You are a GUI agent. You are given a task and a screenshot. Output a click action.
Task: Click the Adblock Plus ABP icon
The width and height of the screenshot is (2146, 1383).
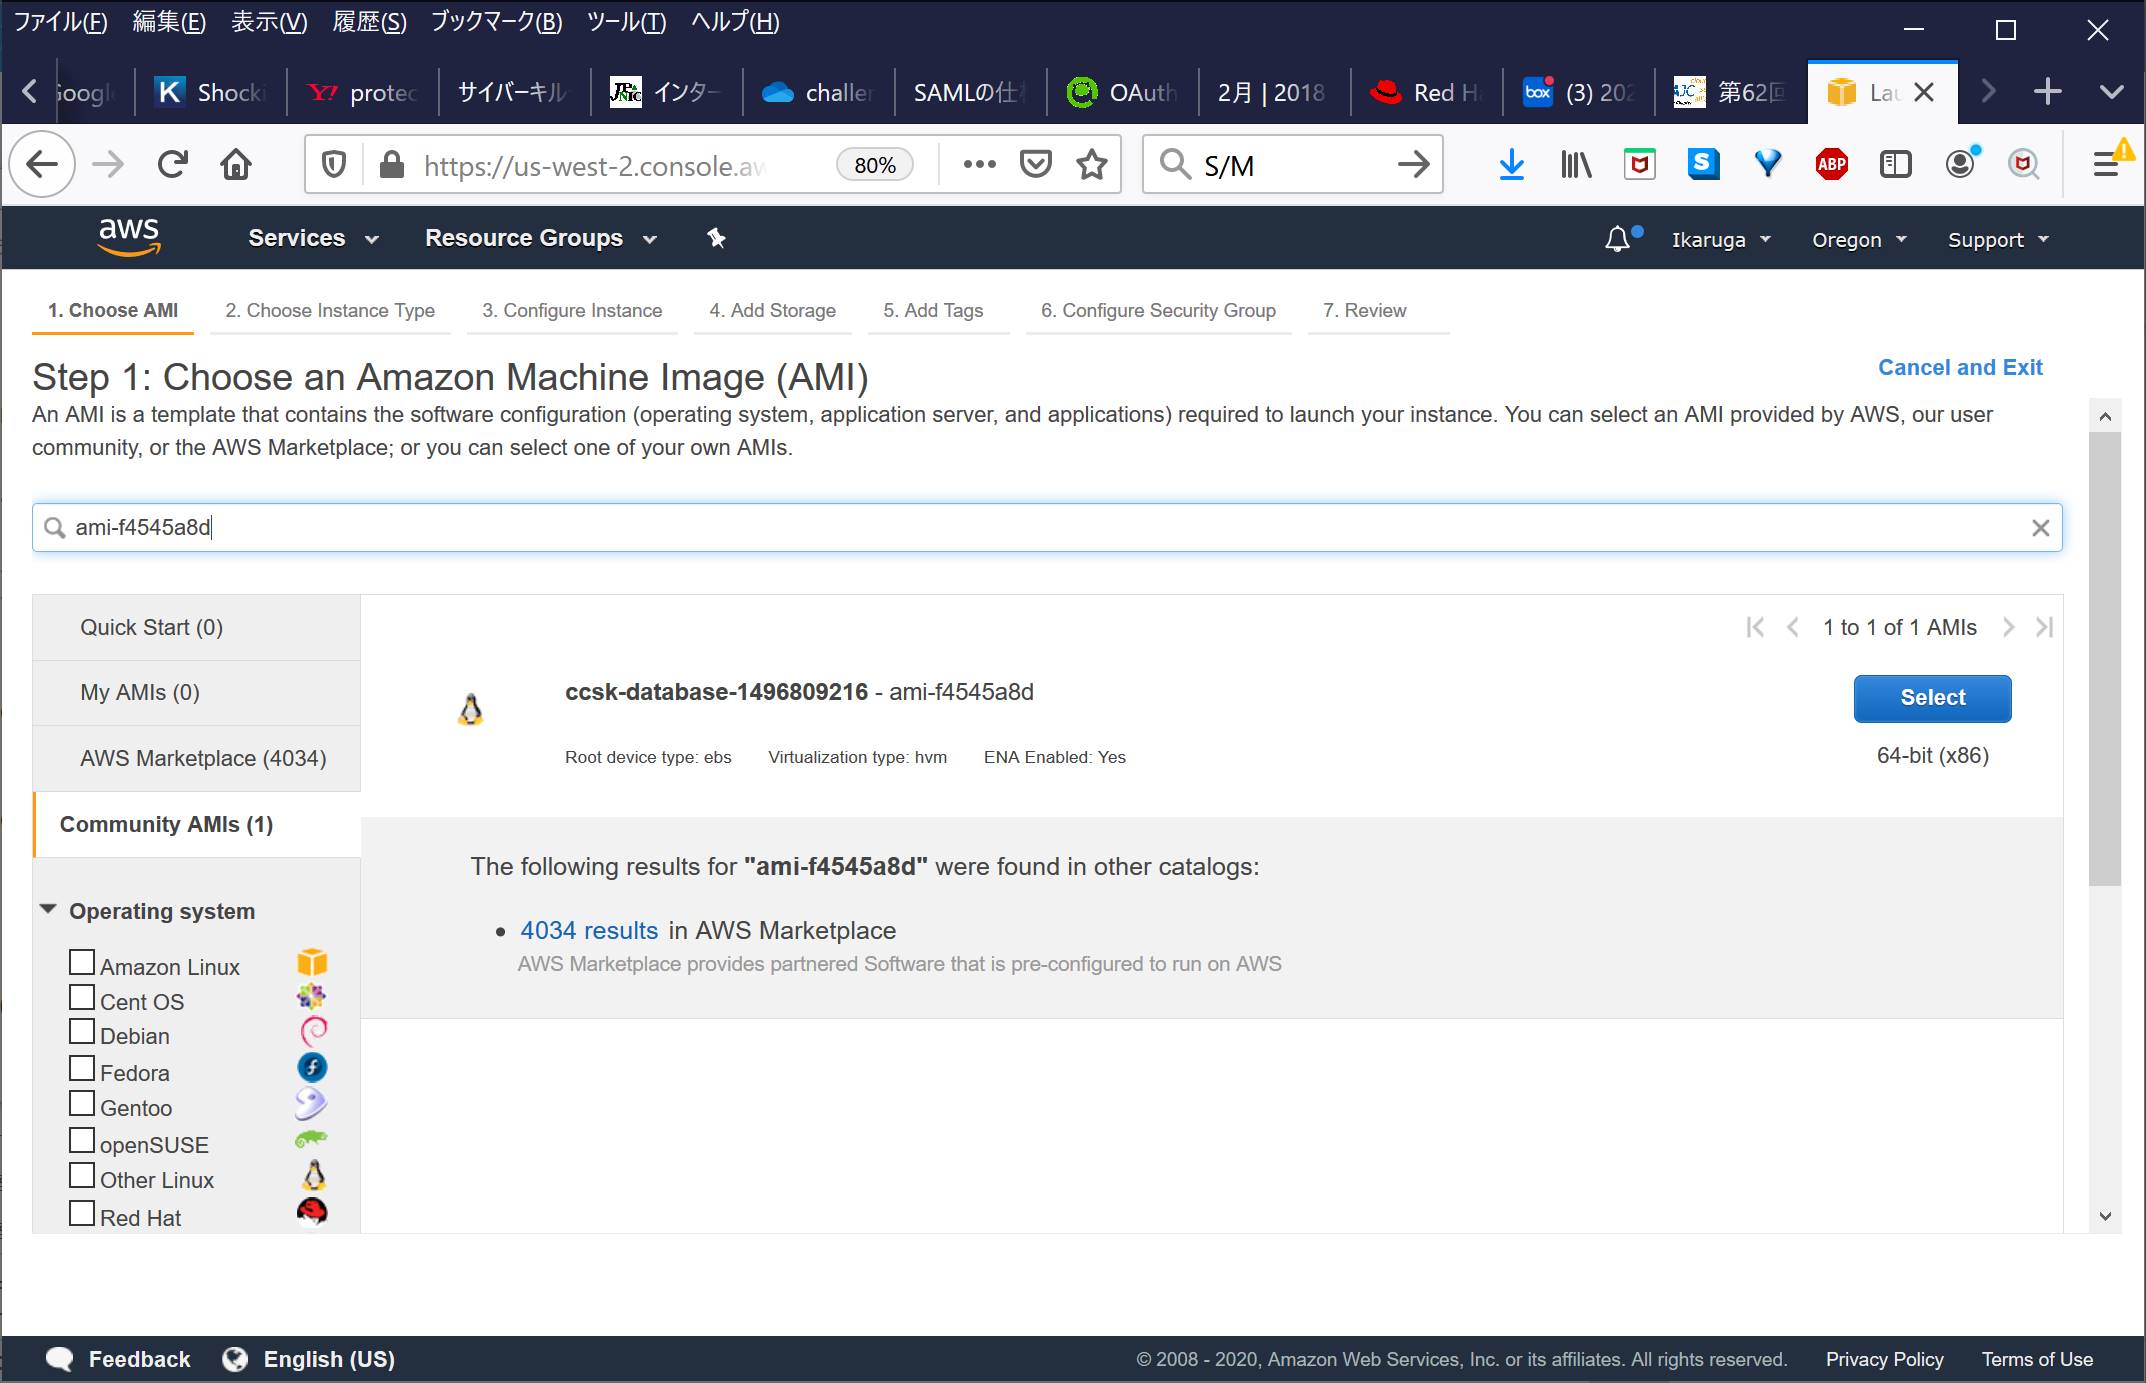1831,164
